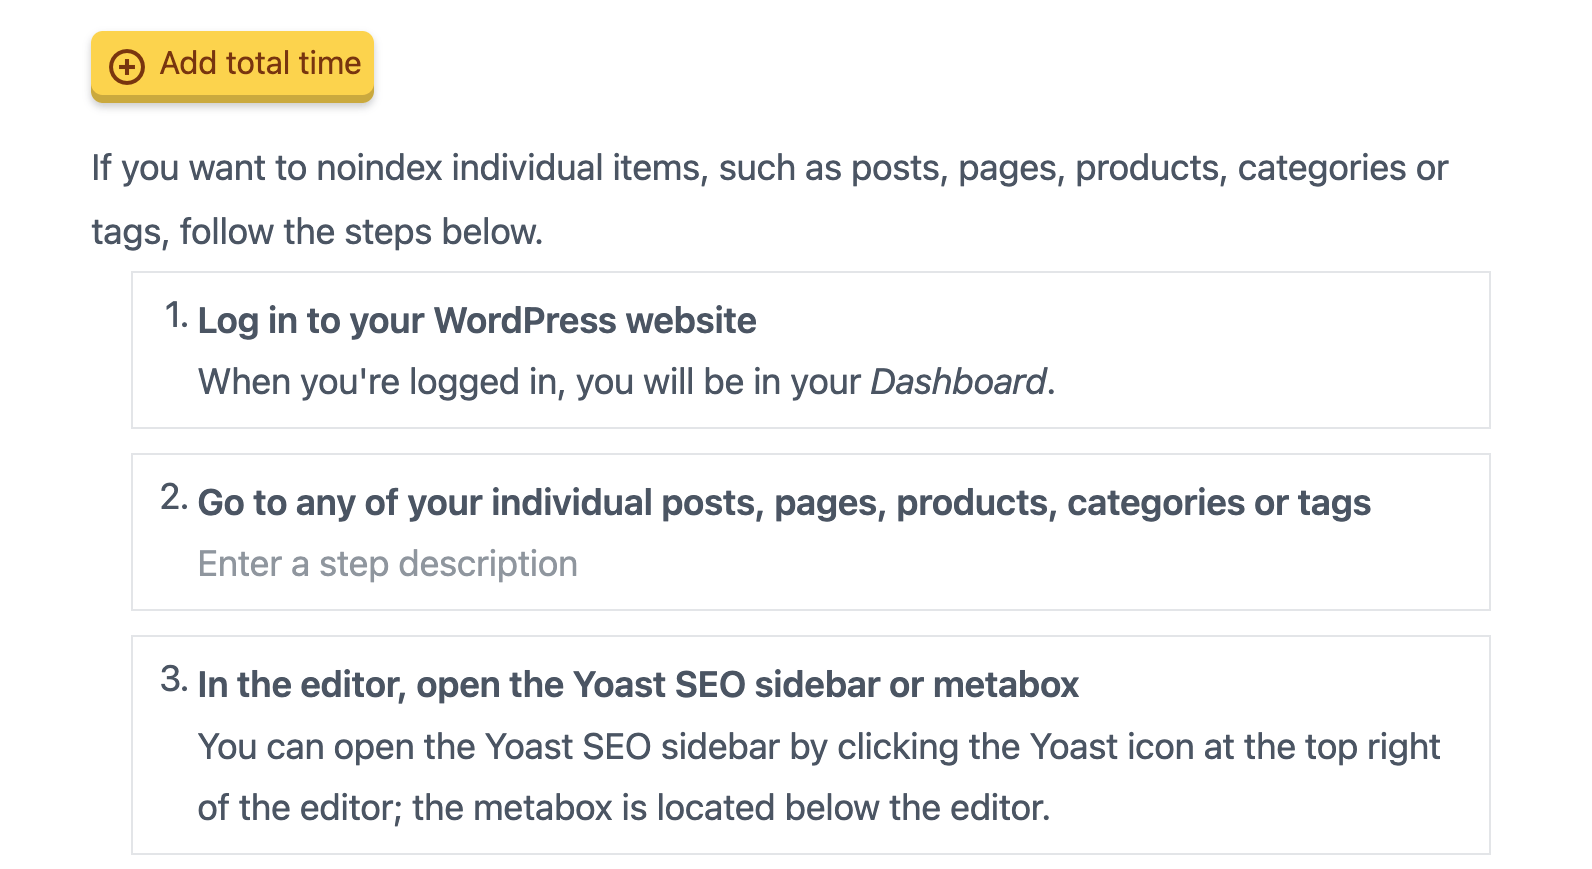Edit the step two title about individual posts
The height and width of the screenshot is (869, 1592).
(x=783, y=503)
